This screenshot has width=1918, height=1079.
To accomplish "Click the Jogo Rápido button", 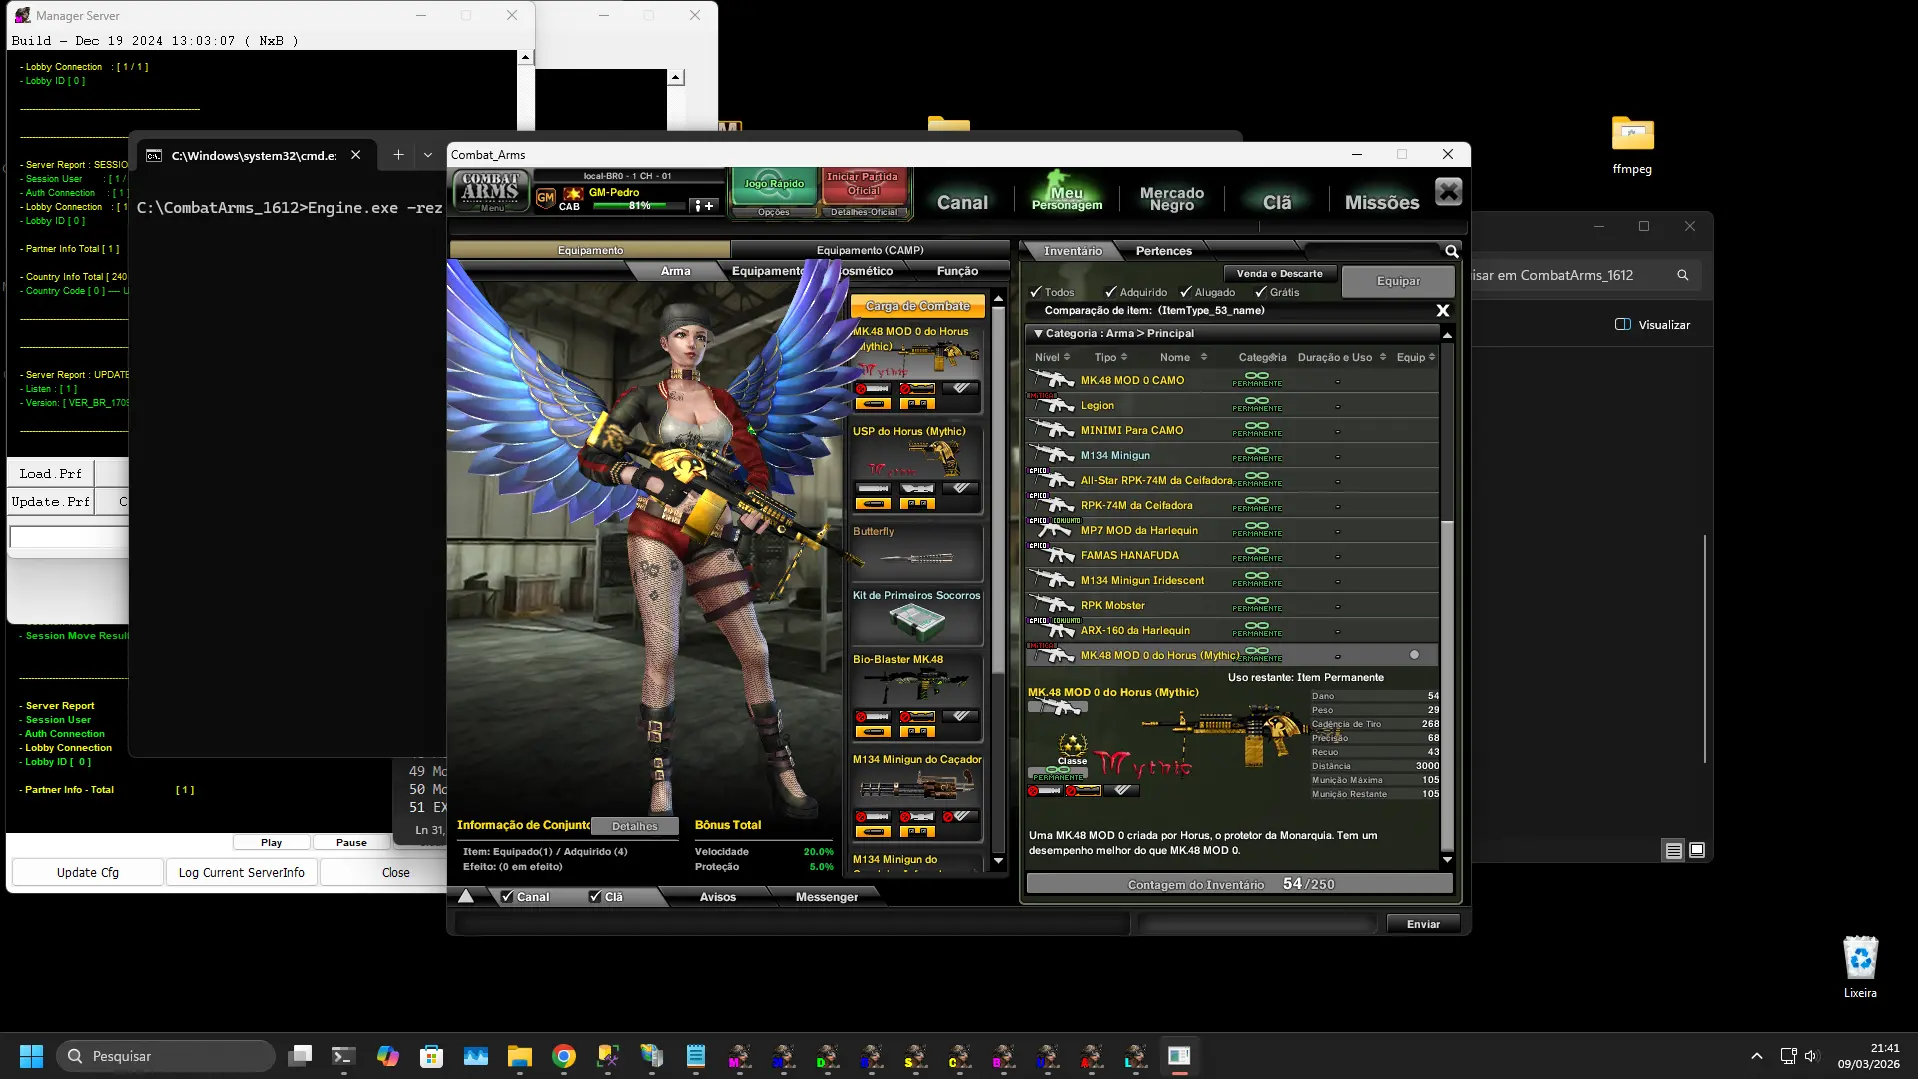I will [x=774, y=185].
